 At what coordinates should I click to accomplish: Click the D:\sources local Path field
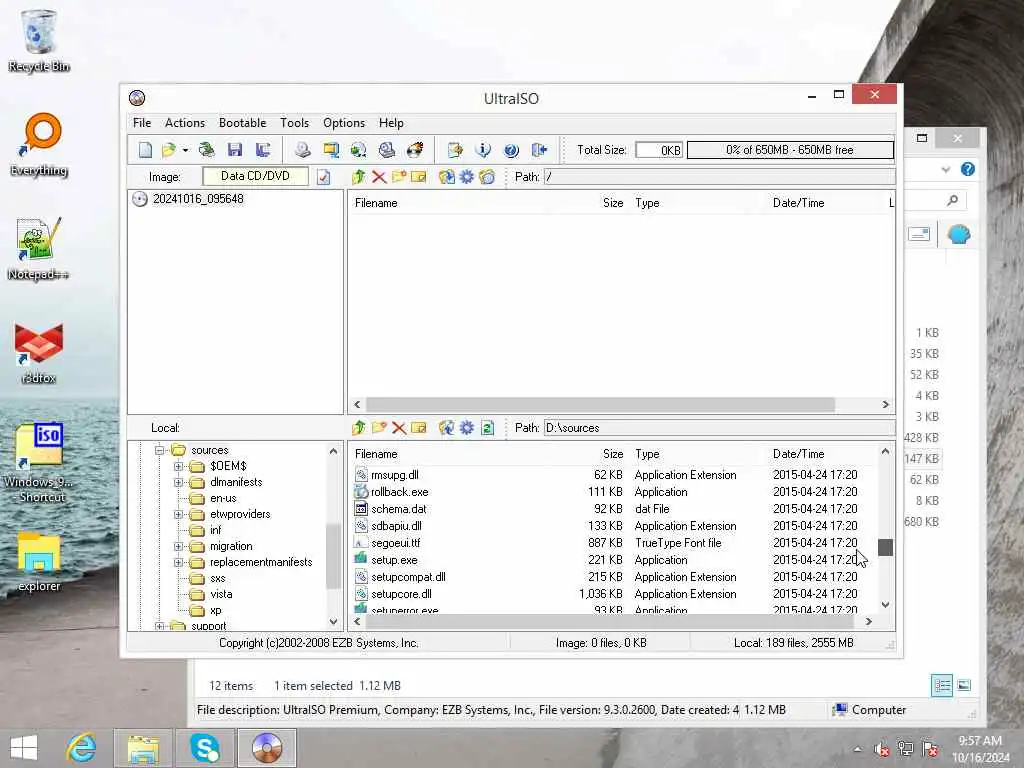[719, 428]
